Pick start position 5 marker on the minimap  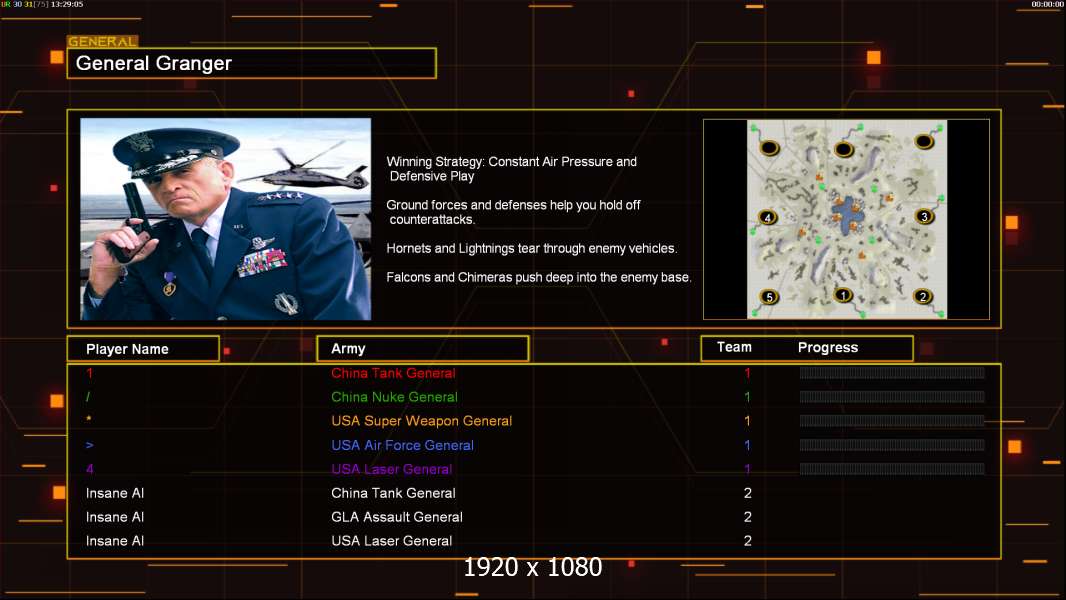768,297
